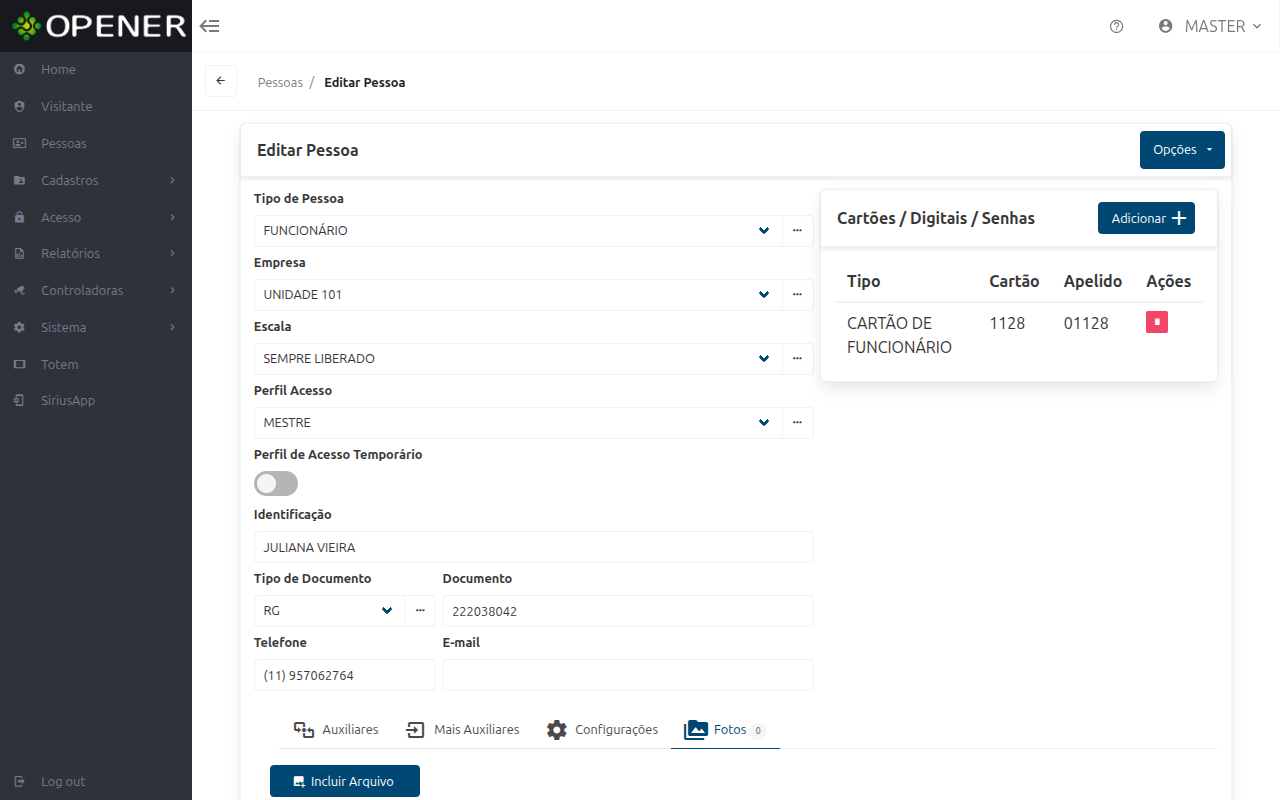Open the Perfil Acesso dropdown
This screenshot has width=1280, height=800.
[518, 423]
